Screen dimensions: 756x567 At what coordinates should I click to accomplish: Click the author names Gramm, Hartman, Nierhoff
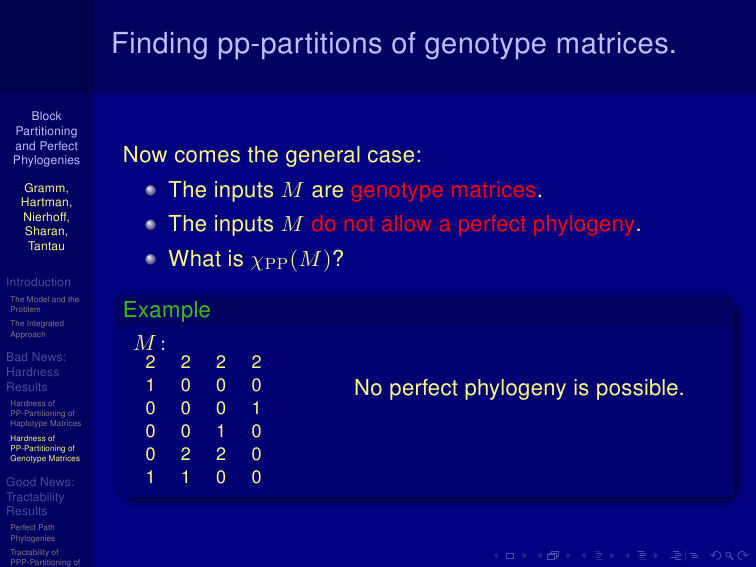(x=46, y=202)
